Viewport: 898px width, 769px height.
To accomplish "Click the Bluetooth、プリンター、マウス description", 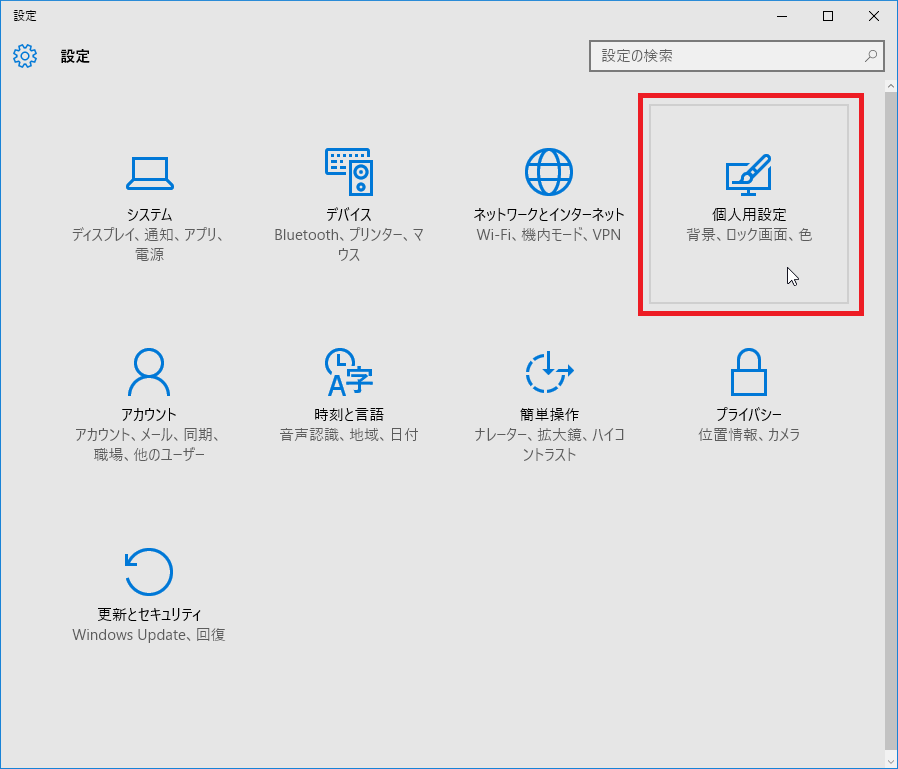I will pos(349,244).
